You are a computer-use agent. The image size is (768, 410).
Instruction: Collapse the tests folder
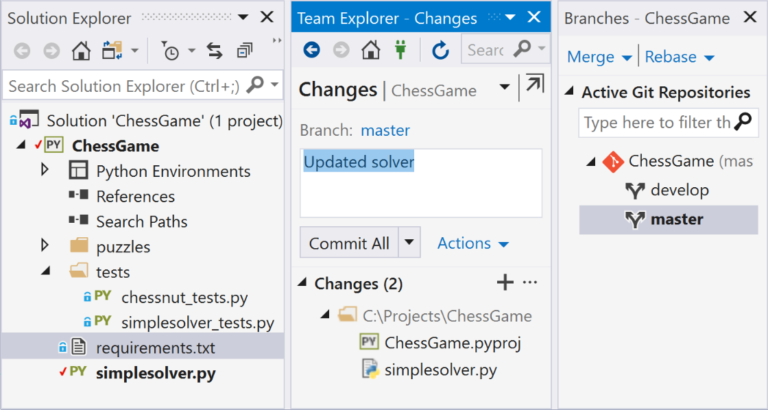pos(45,271)
